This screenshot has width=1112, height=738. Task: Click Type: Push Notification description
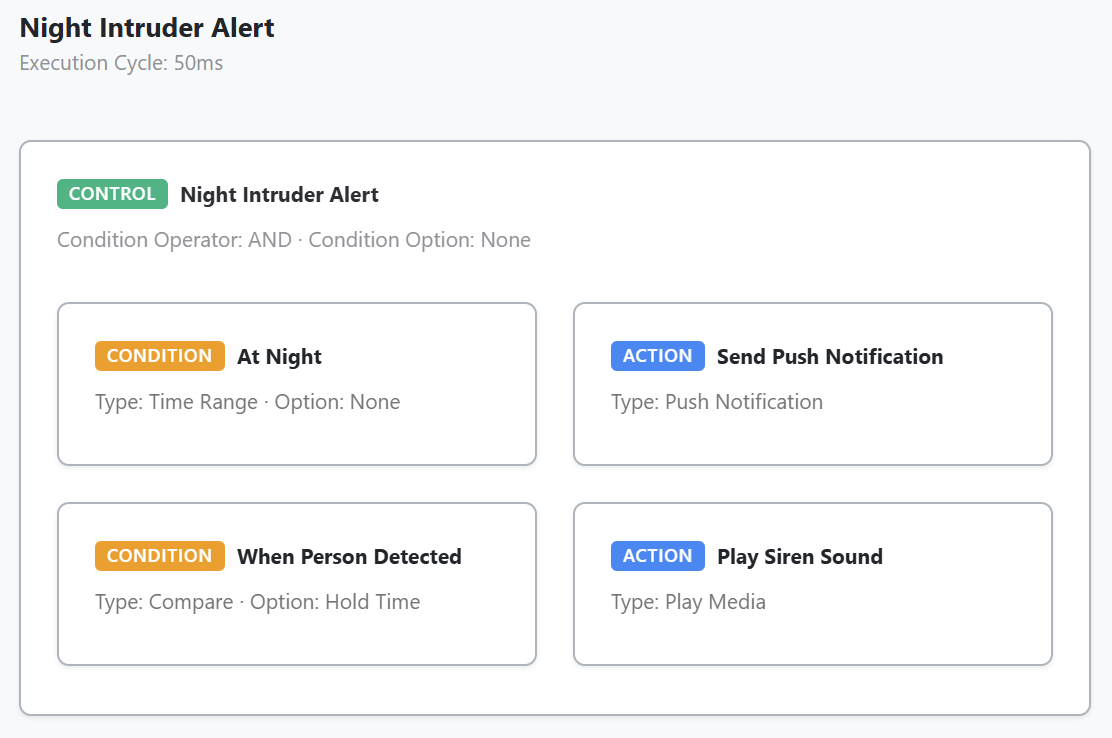(717, 402)
